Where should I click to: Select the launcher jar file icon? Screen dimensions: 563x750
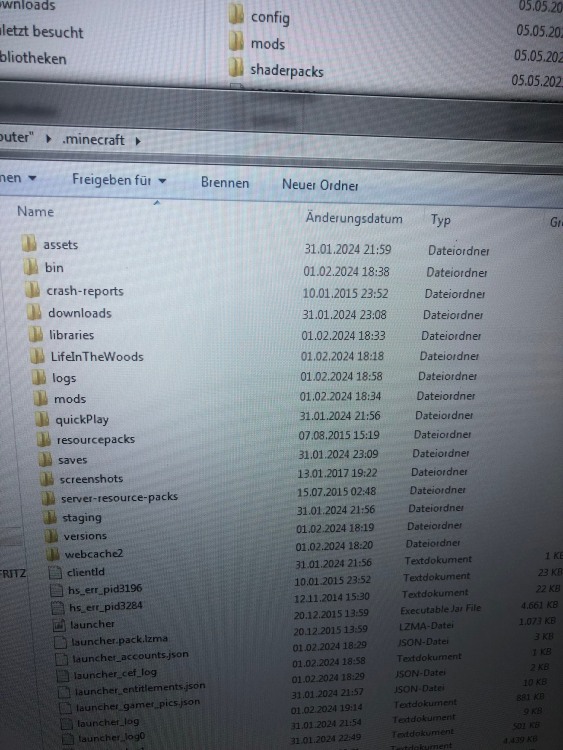click(x=59, y=624)
